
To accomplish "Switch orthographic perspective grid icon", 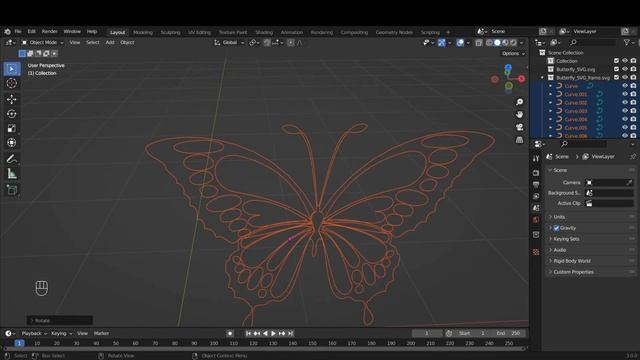I will [519, 140].
